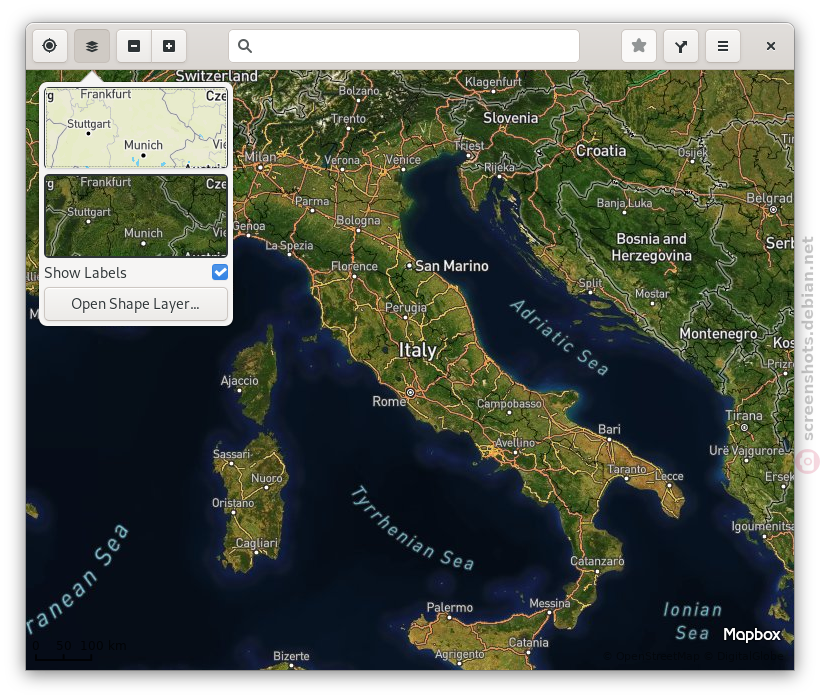Click the Mapbox logo
820x699 pixels.
coord(751,634)
